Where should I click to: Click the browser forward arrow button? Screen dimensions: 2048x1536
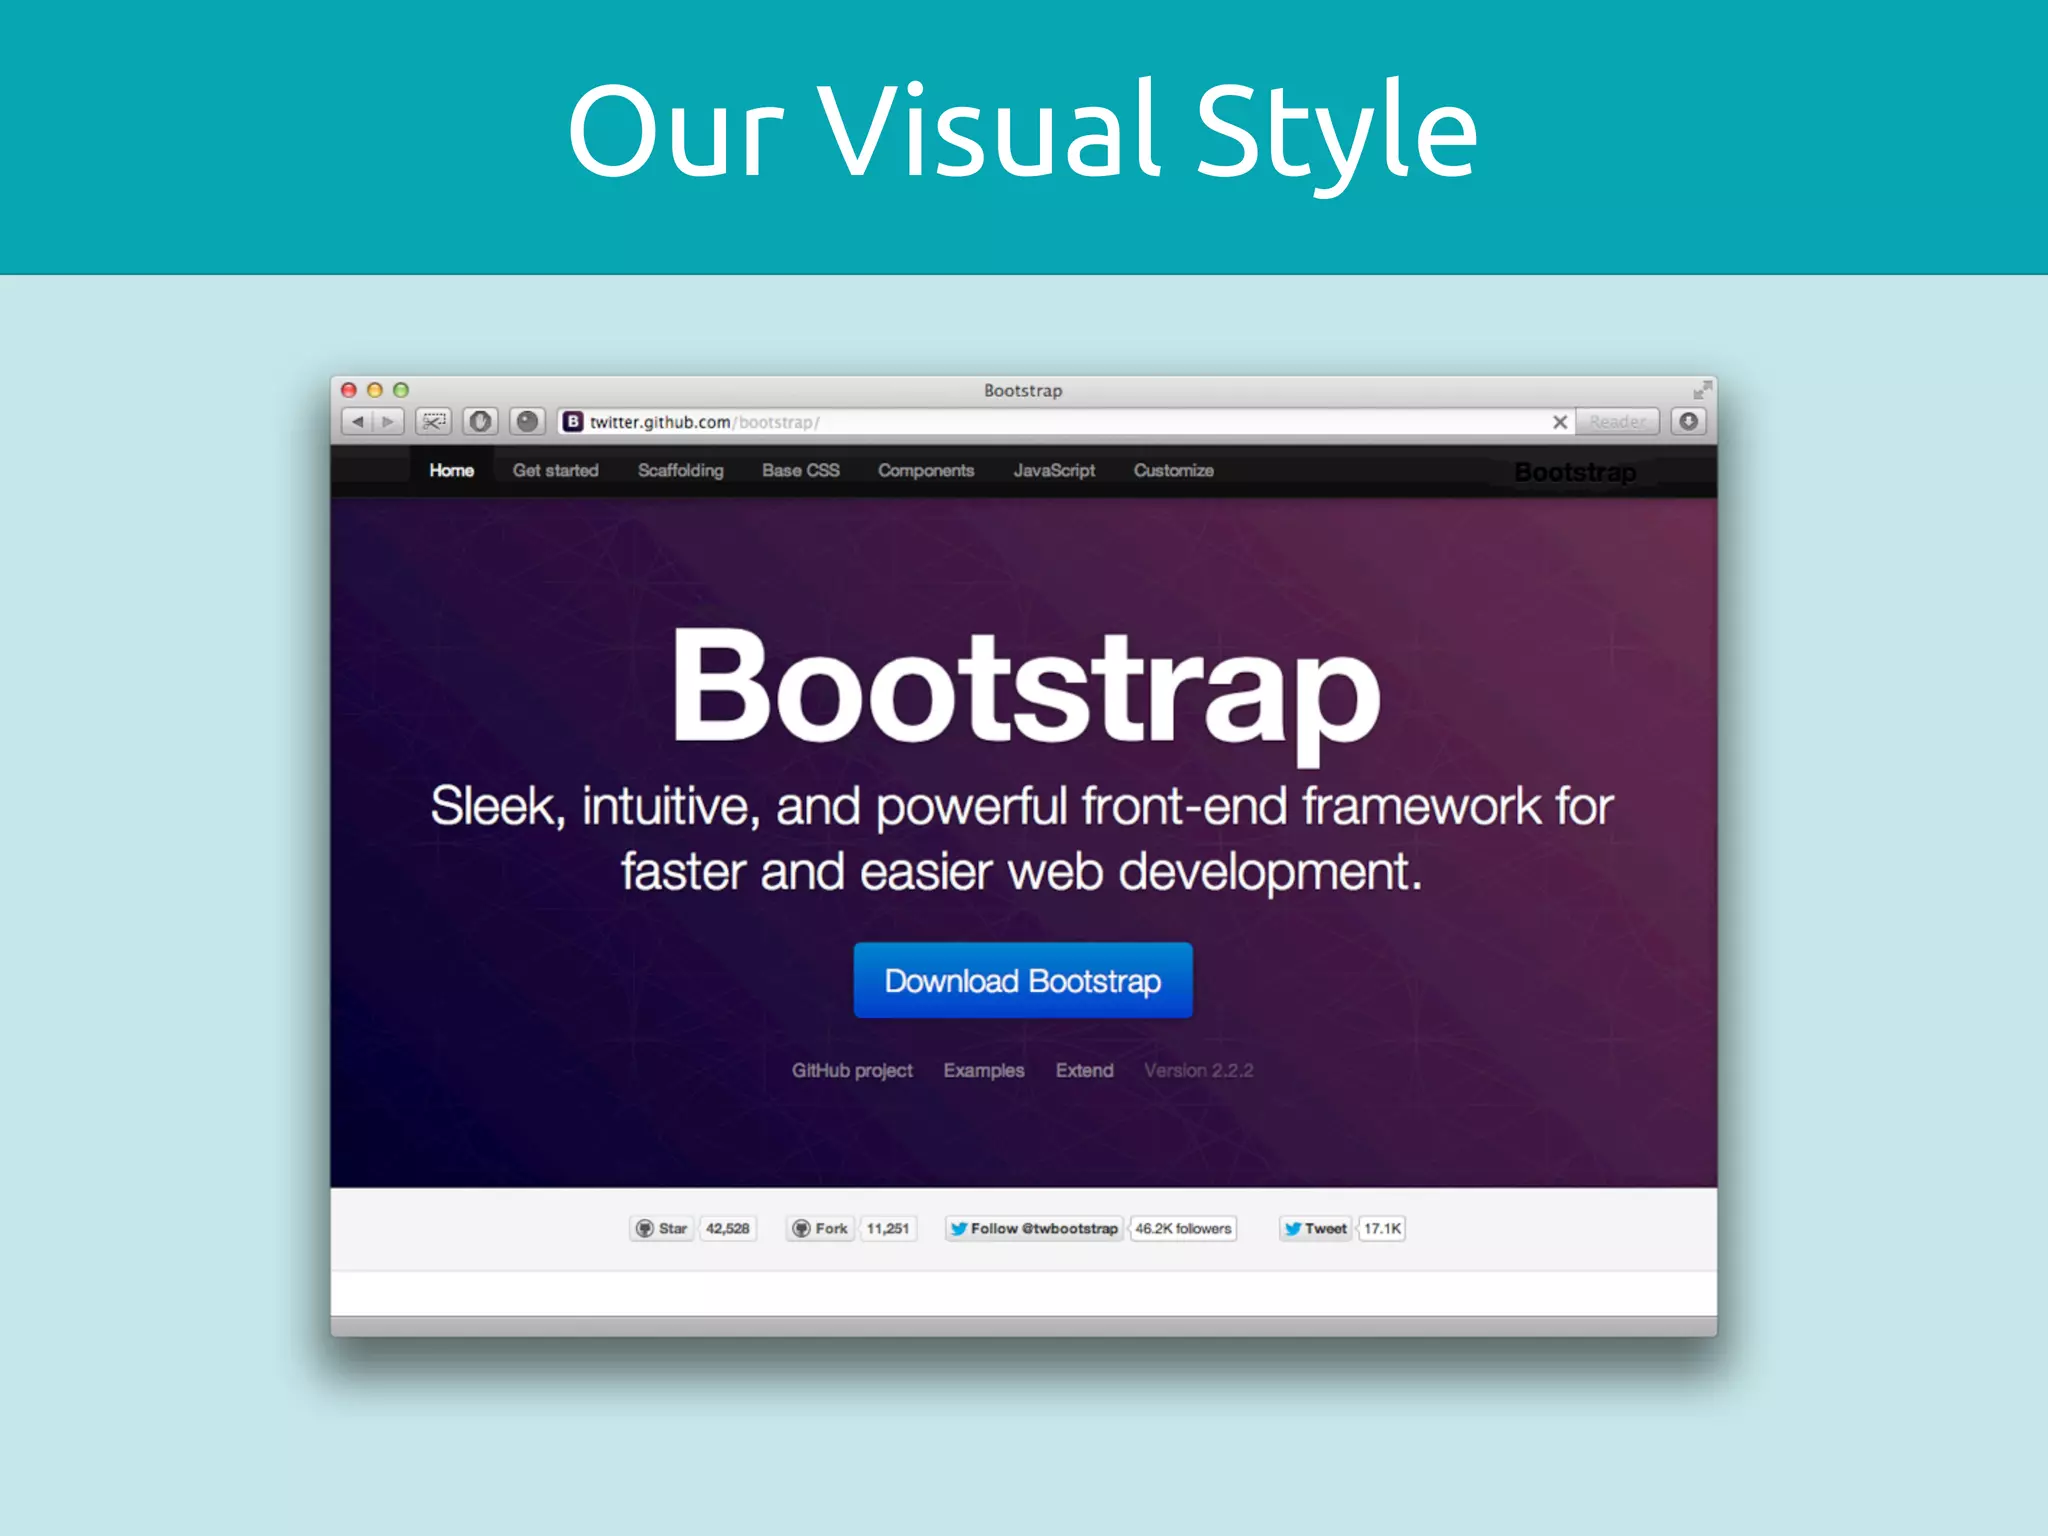click(389, 422)
